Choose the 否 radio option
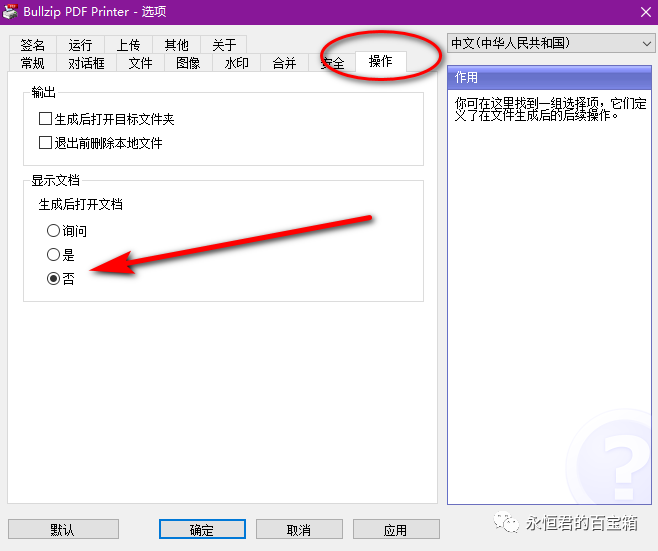658x551 pixels. [x=53, y=279]
